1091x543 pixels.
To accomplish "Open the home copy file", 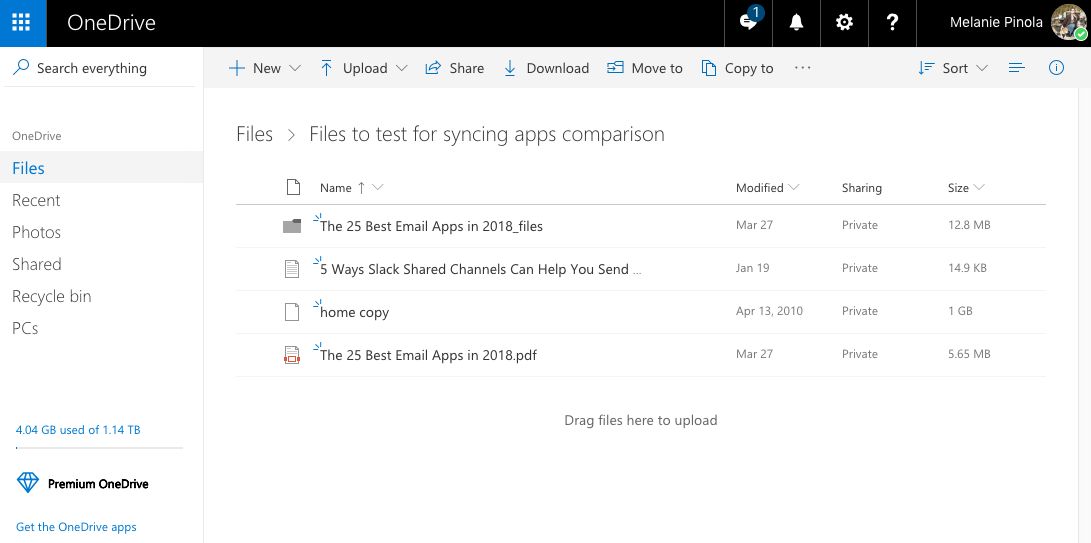I will pyautogui.click(x=355, y=312).
